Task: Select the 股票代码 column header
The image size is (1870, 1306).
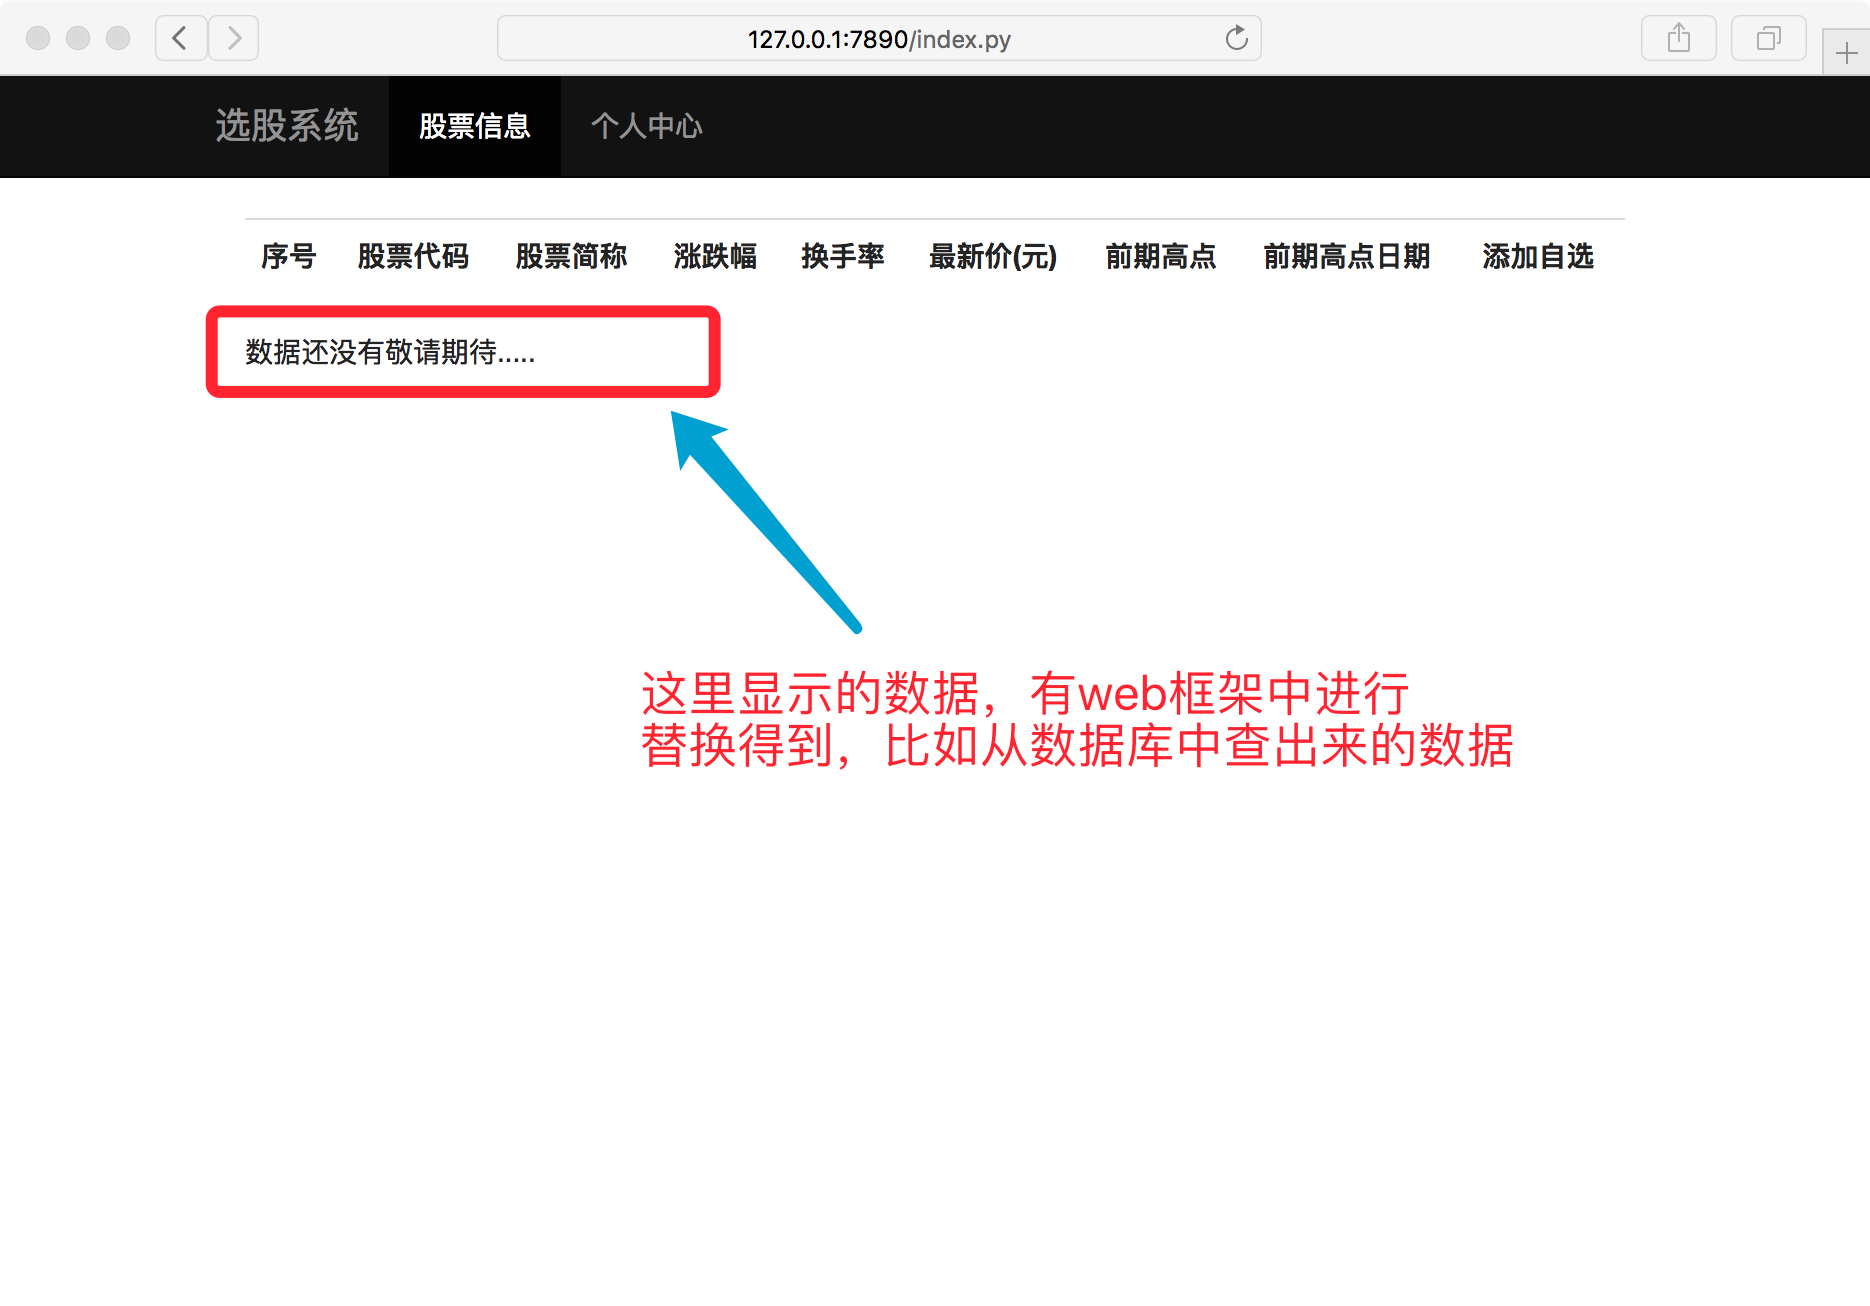Action: (414, 257)
